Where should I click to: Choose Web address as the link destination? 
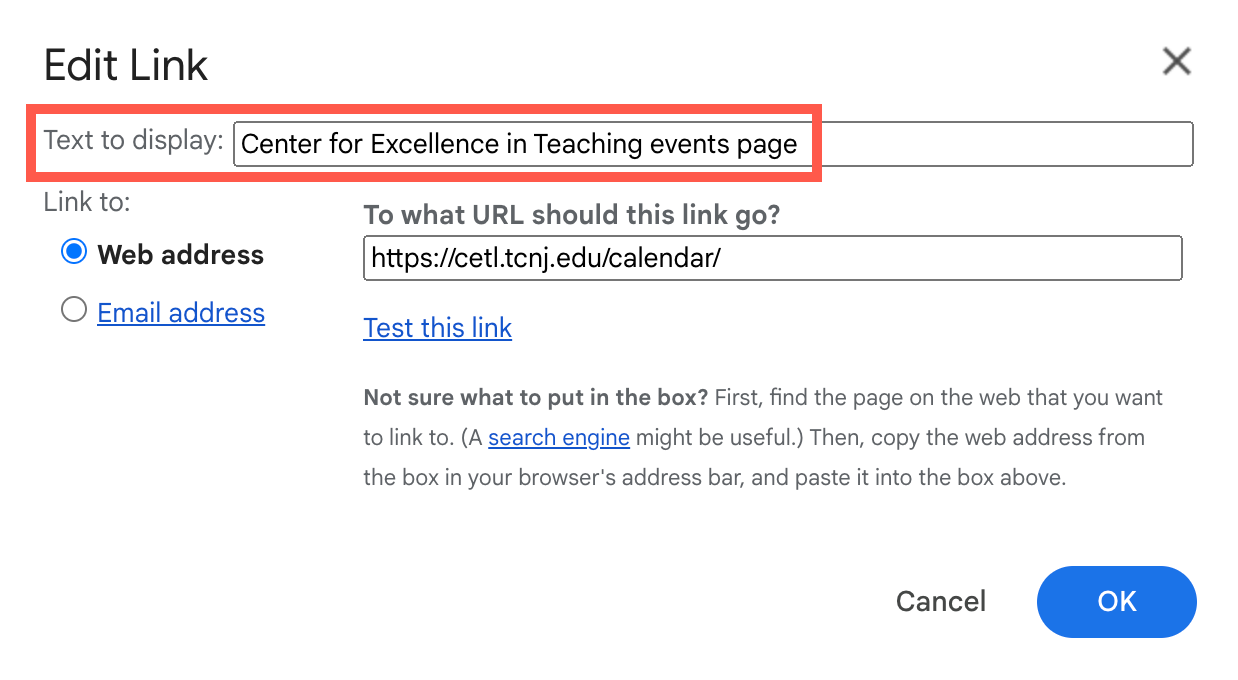tap(73, 253)
